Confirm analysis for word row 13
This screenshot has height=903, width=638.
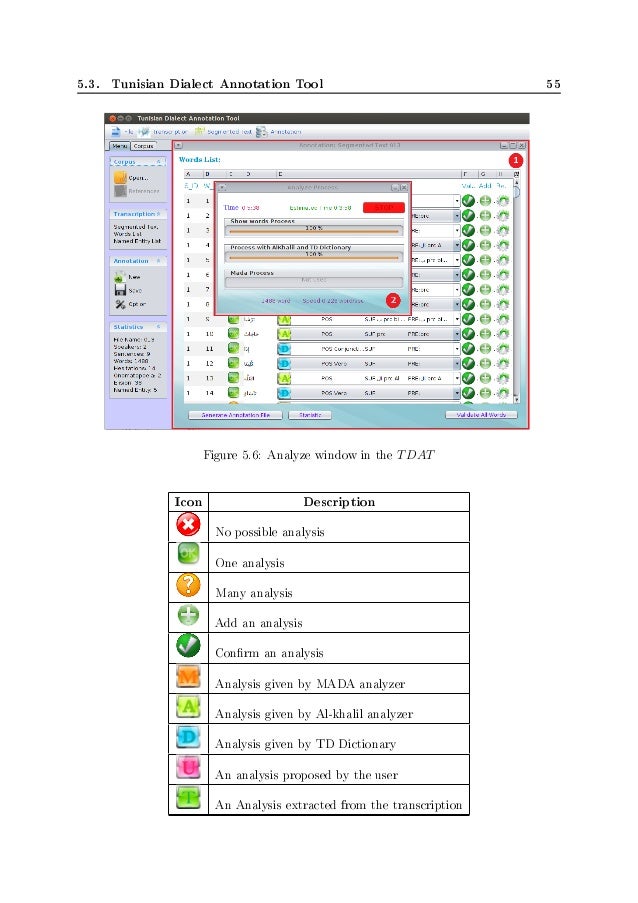coord(469,378)
